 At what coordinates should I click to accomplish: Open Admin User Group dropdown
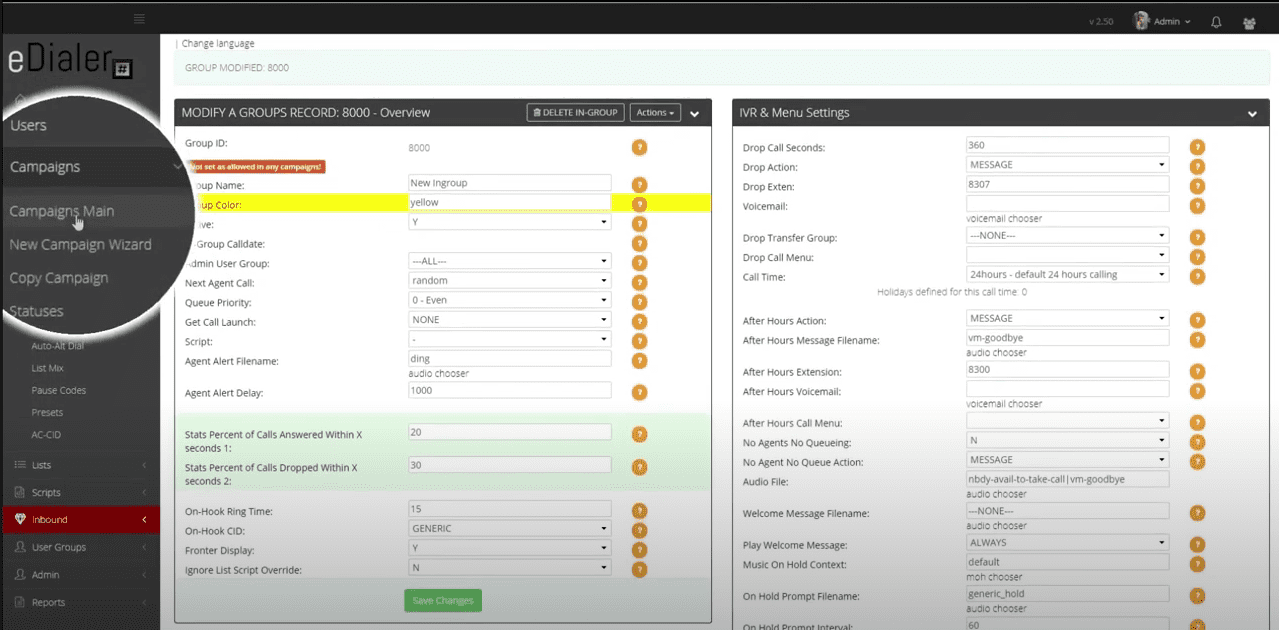510,261
